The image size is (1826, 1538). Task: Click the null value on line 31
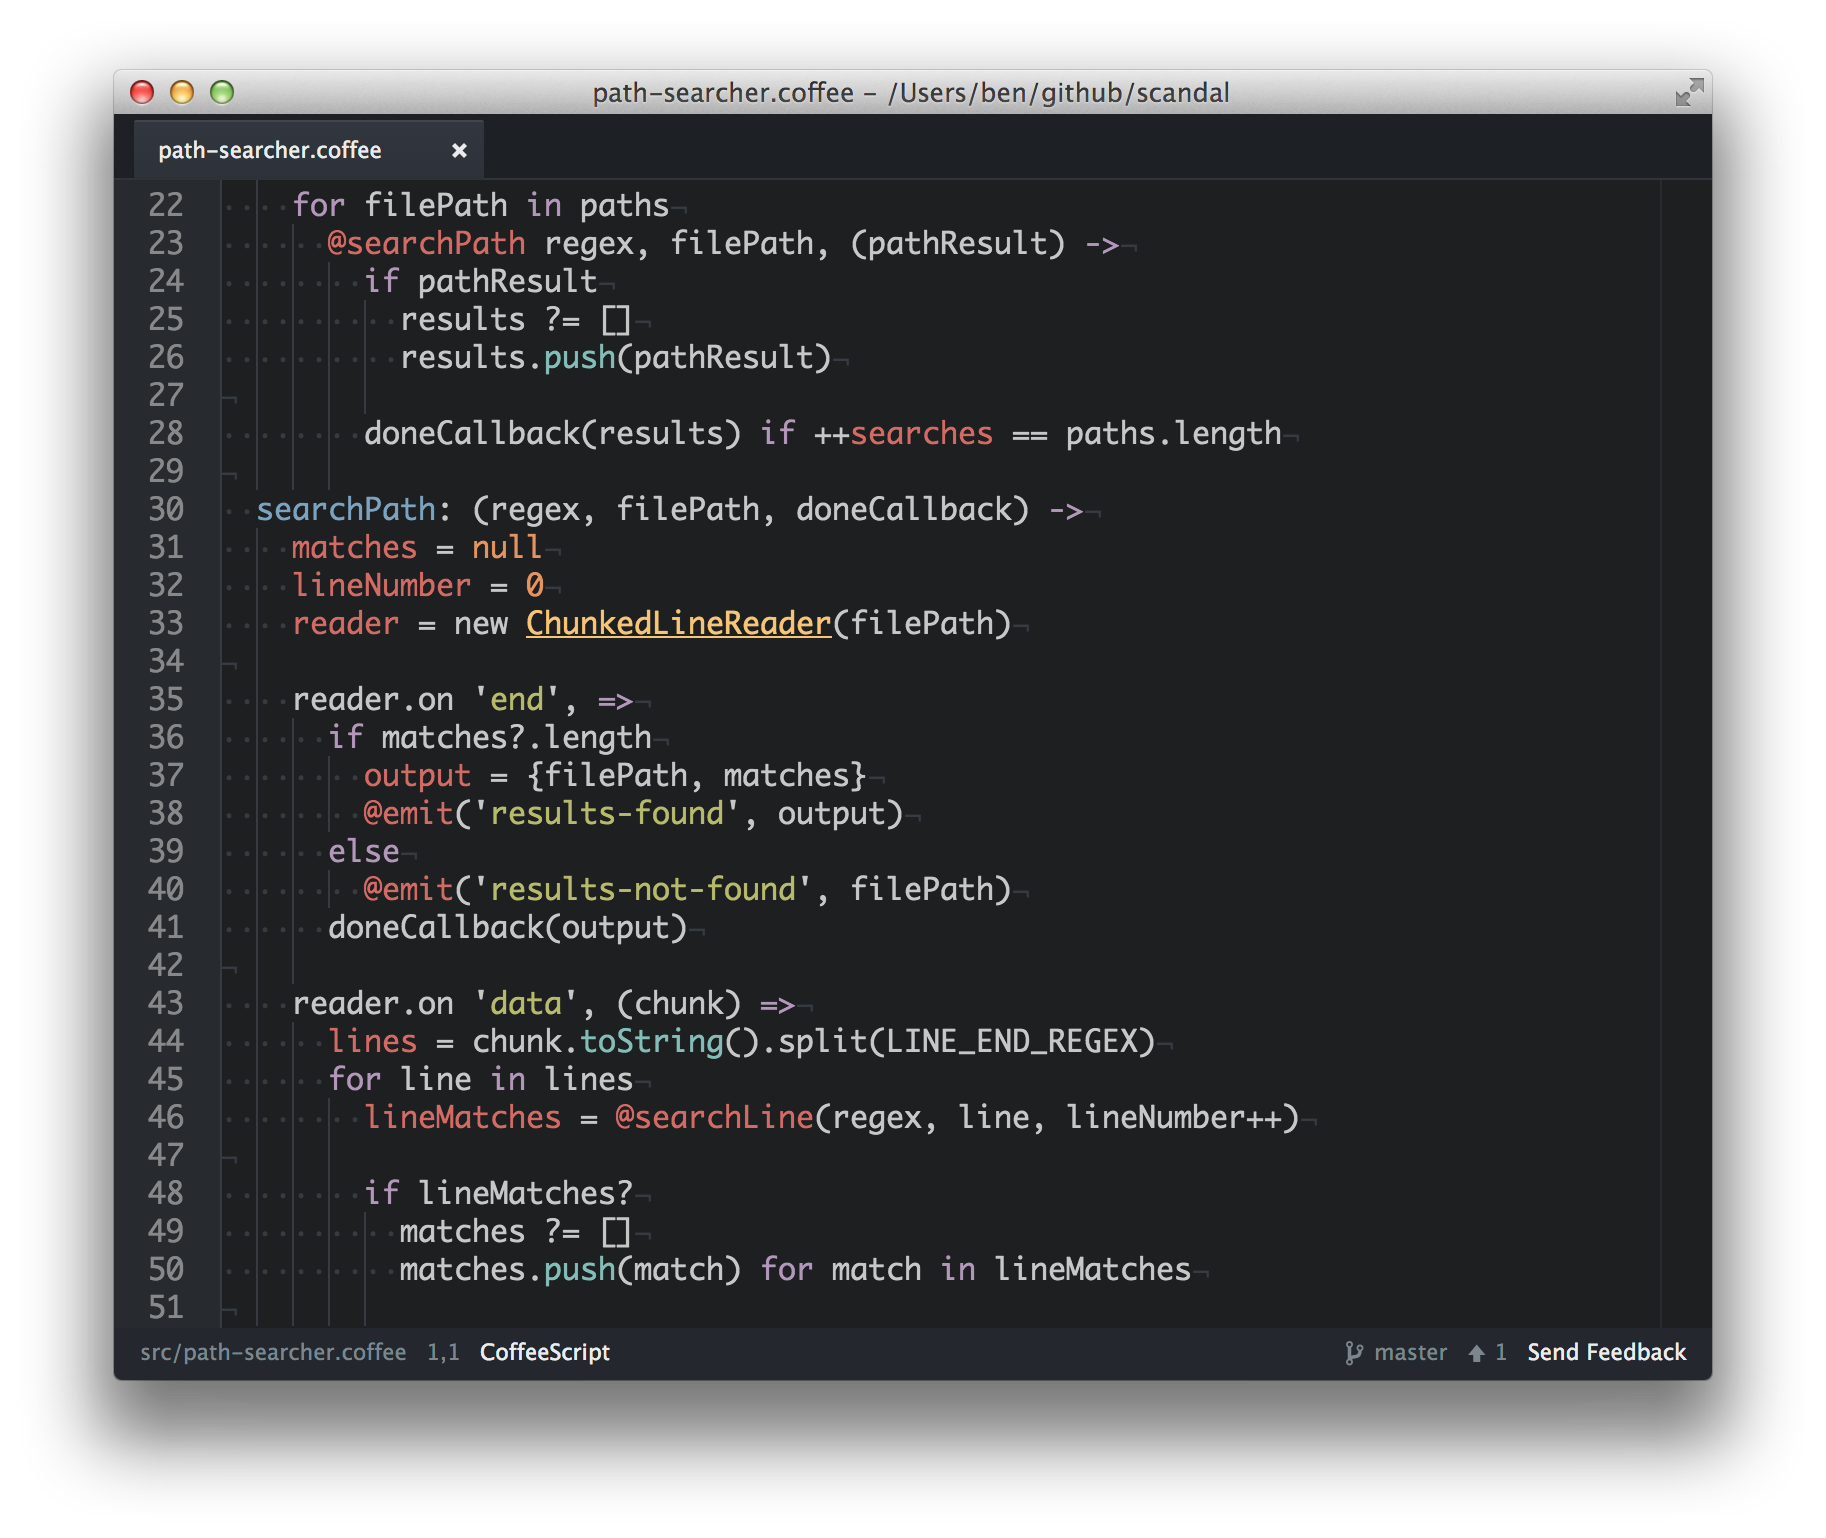[506, 547]
